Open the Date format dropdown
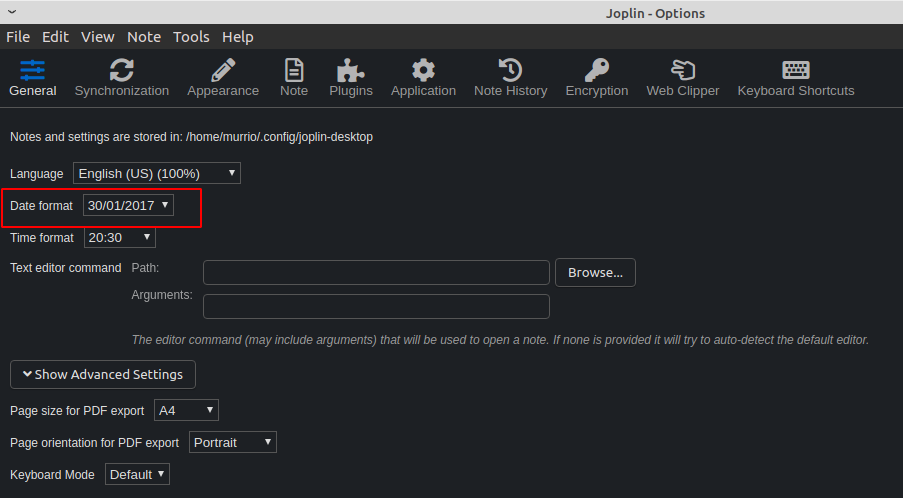The image size is (903, 498). coord(128,206)
